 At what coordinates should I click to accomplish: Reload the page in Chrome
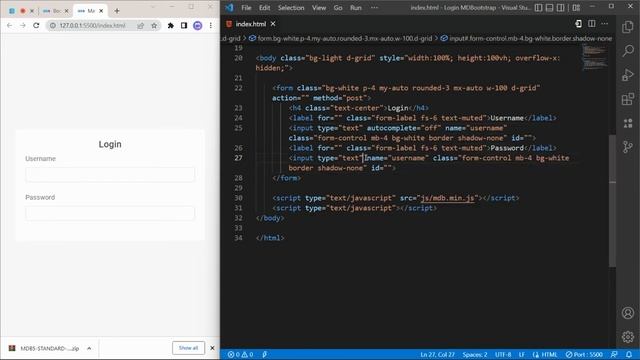[36, 25]
